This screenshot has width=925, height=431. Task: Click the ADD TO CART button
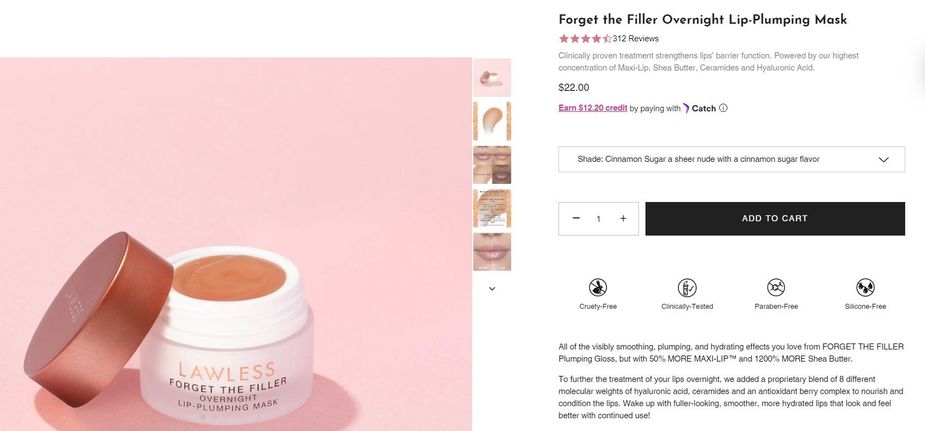point(775,219)
